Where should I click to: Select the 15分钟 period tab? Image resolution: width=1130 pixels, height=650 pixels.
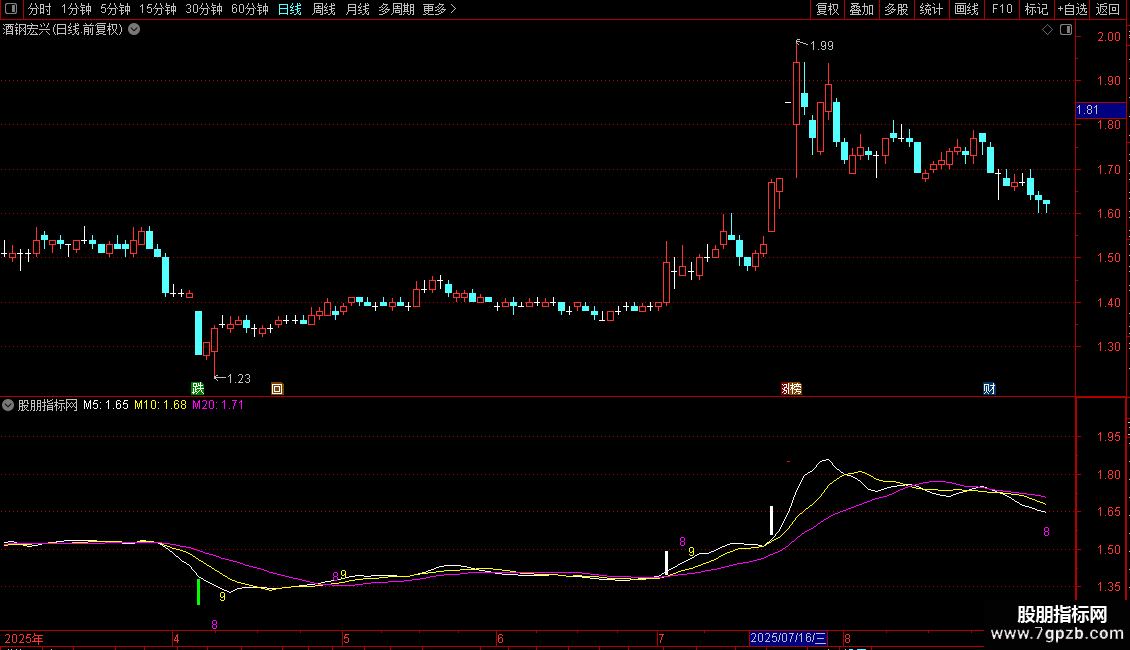pyautogui.click(x=158, y=9)
